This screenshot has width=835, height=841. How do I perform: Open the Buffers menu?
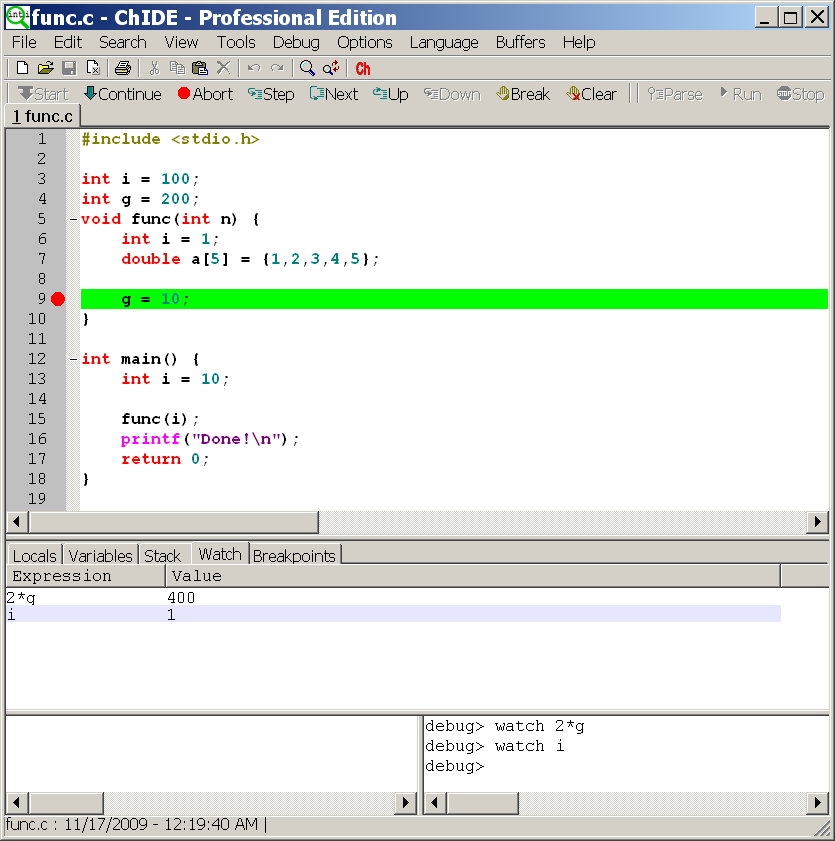[520, 42]
